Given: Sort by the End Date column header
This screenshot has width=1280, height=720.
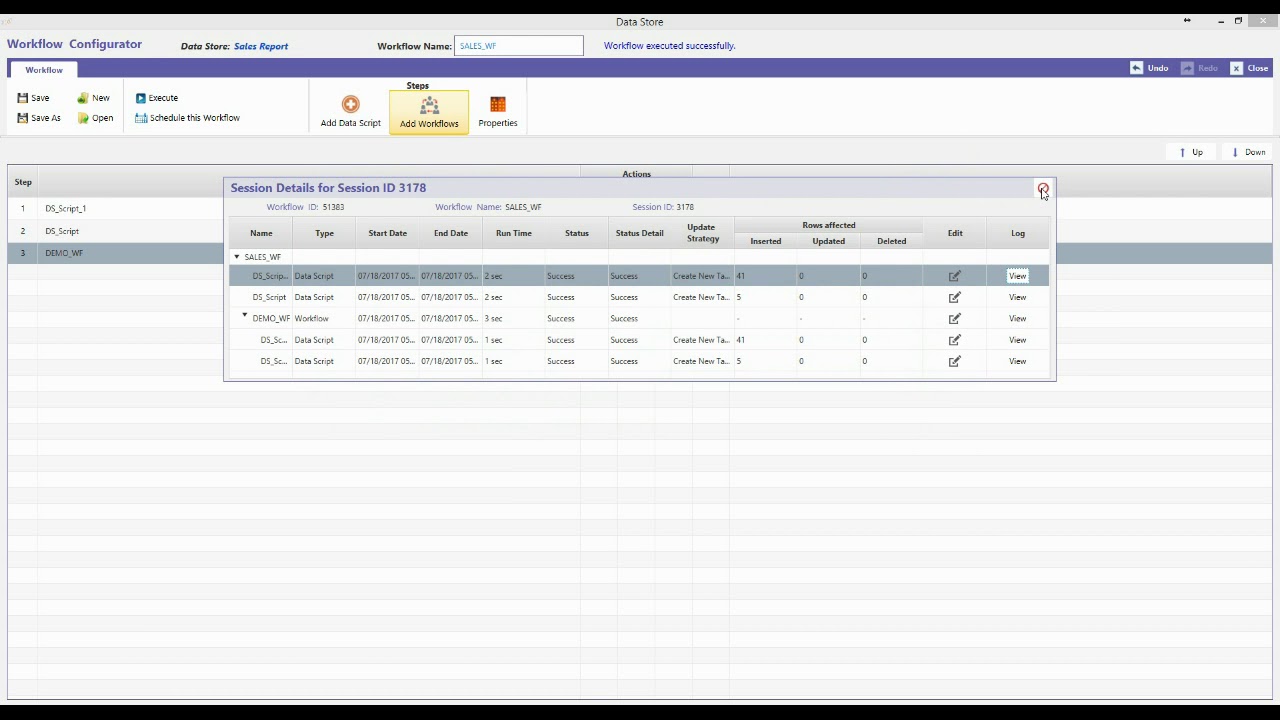Looking at the screenshot, I should 451,233.
